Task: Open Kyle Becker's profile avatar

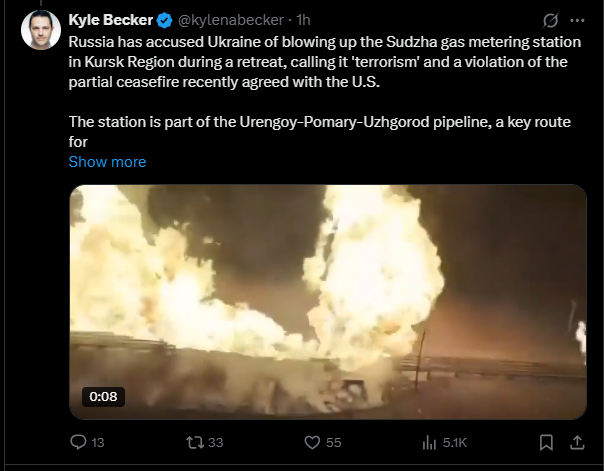Action: pos(41,30)
